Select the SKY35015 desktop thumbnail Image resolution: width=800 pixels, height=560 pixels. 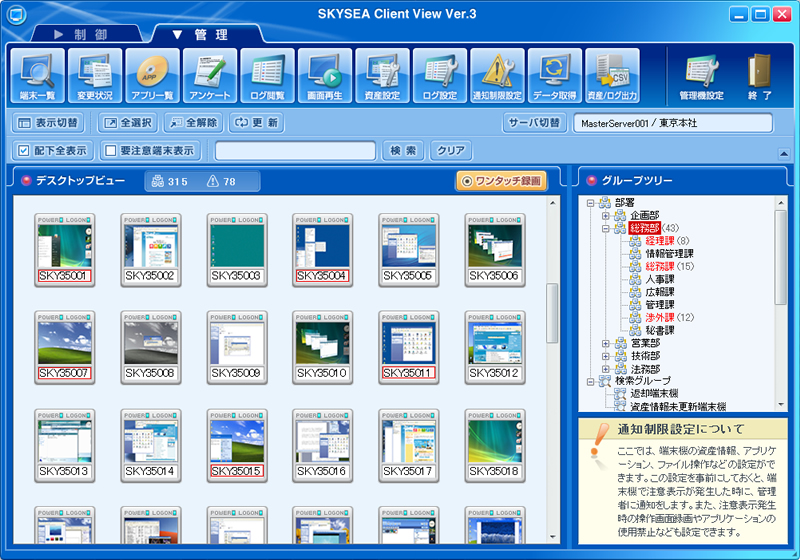pos(237,445)
